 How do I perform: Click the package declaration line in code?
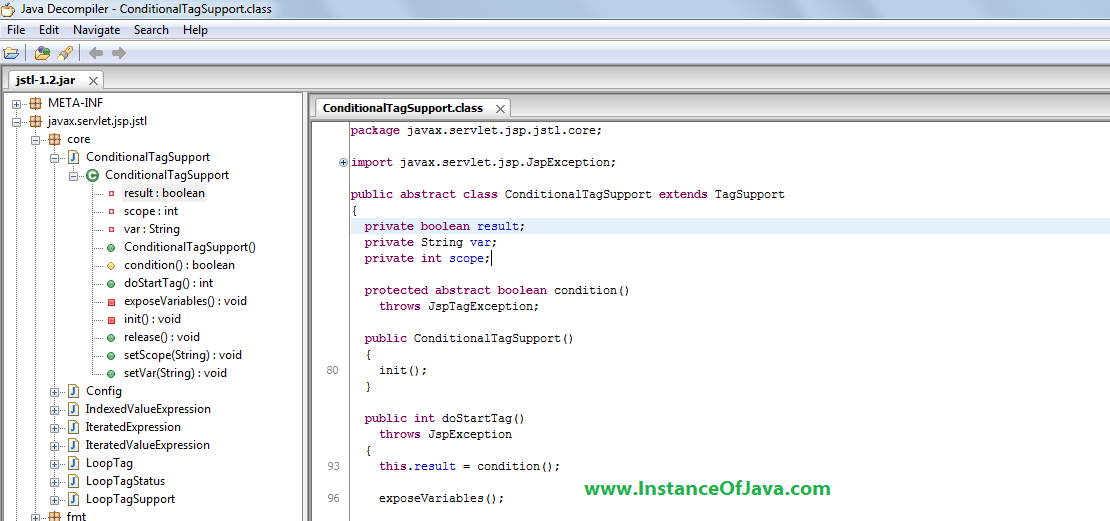click(476, 130)
